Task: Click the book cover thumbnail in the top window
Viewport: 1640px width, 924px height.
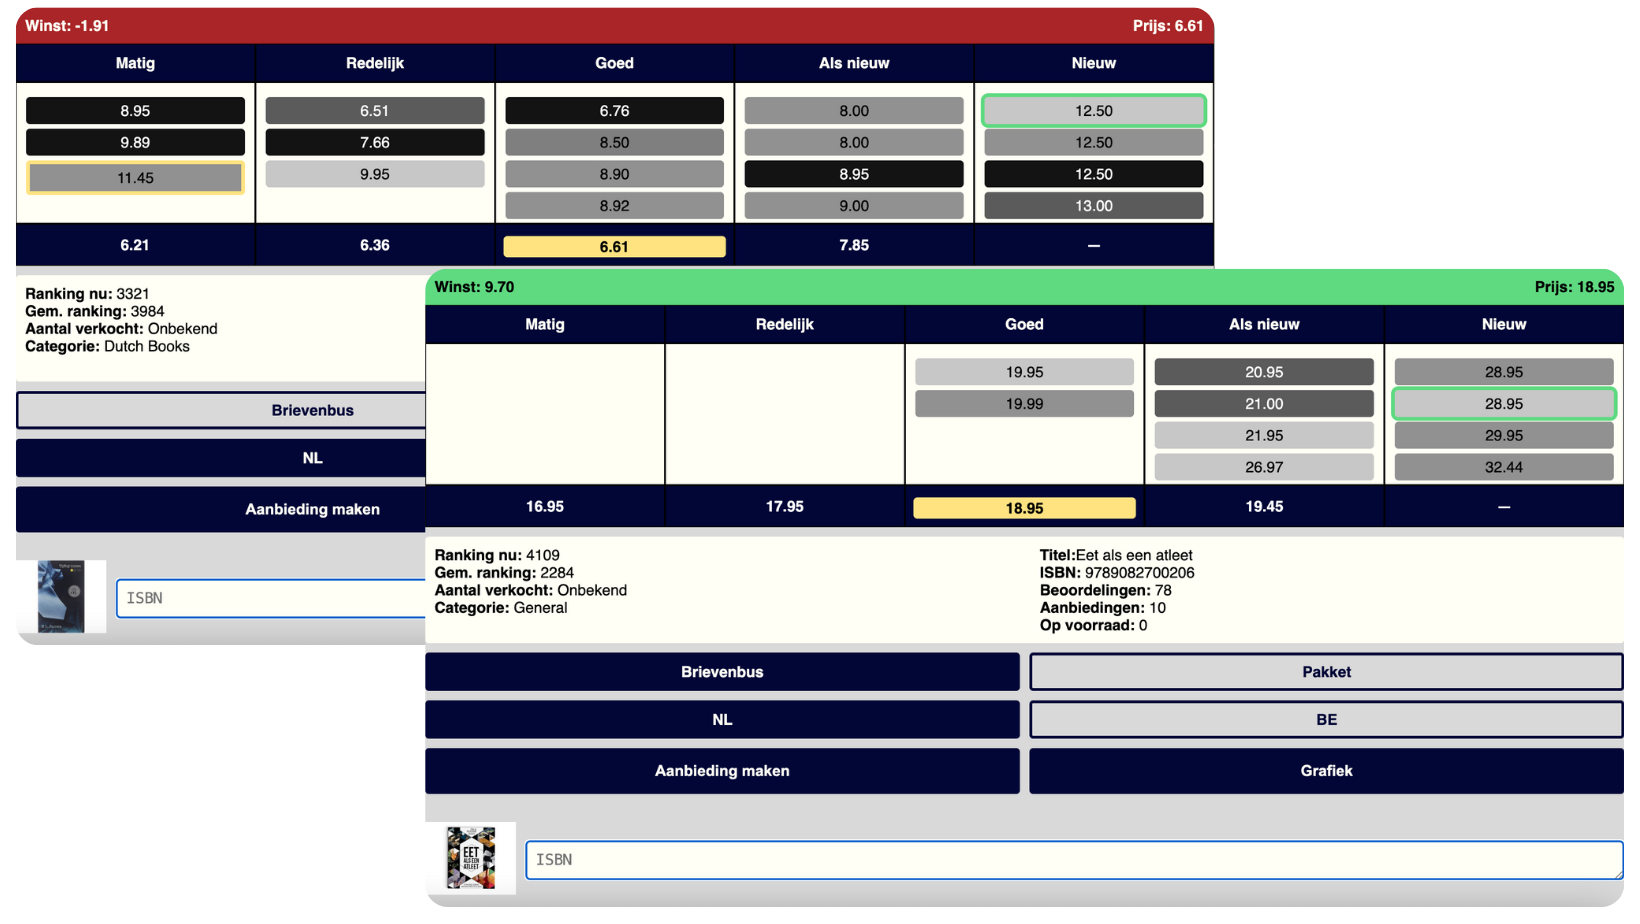Action: 62,597
